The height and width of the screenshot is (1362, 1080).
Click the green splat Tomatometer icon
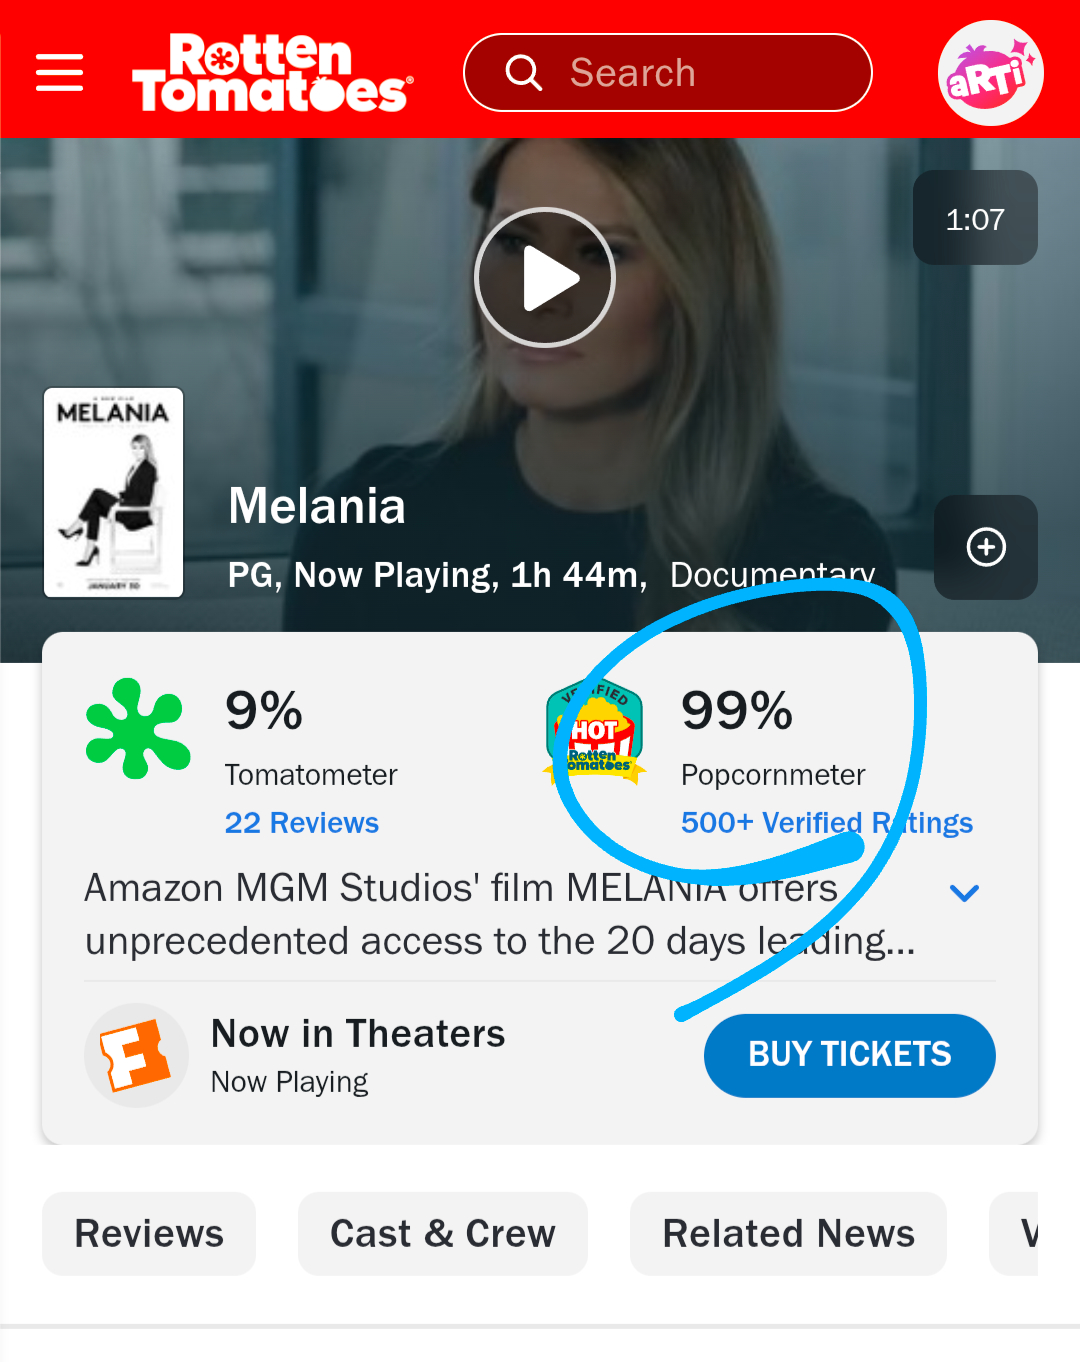point(138,729)
